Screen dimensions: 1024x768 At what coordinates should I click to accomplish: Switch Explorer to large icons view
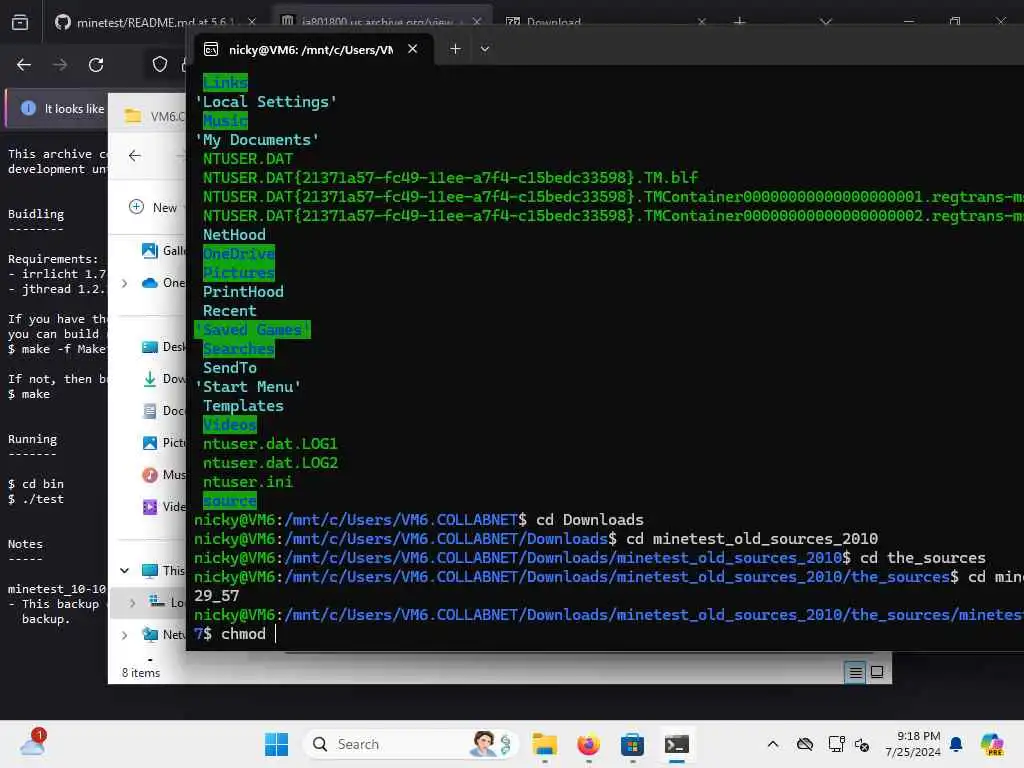[877, 672]
